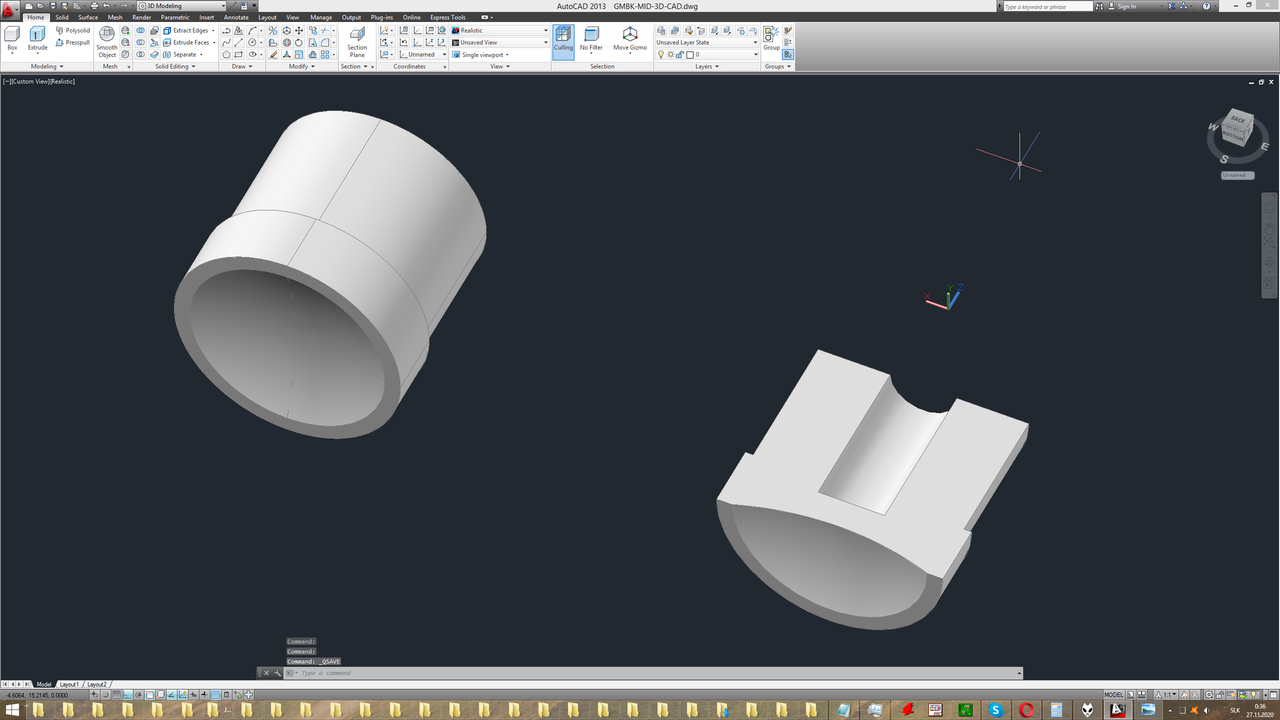Click the viewport label Custom View Realistic
The image size is (1280, 720).
(39, 81)
